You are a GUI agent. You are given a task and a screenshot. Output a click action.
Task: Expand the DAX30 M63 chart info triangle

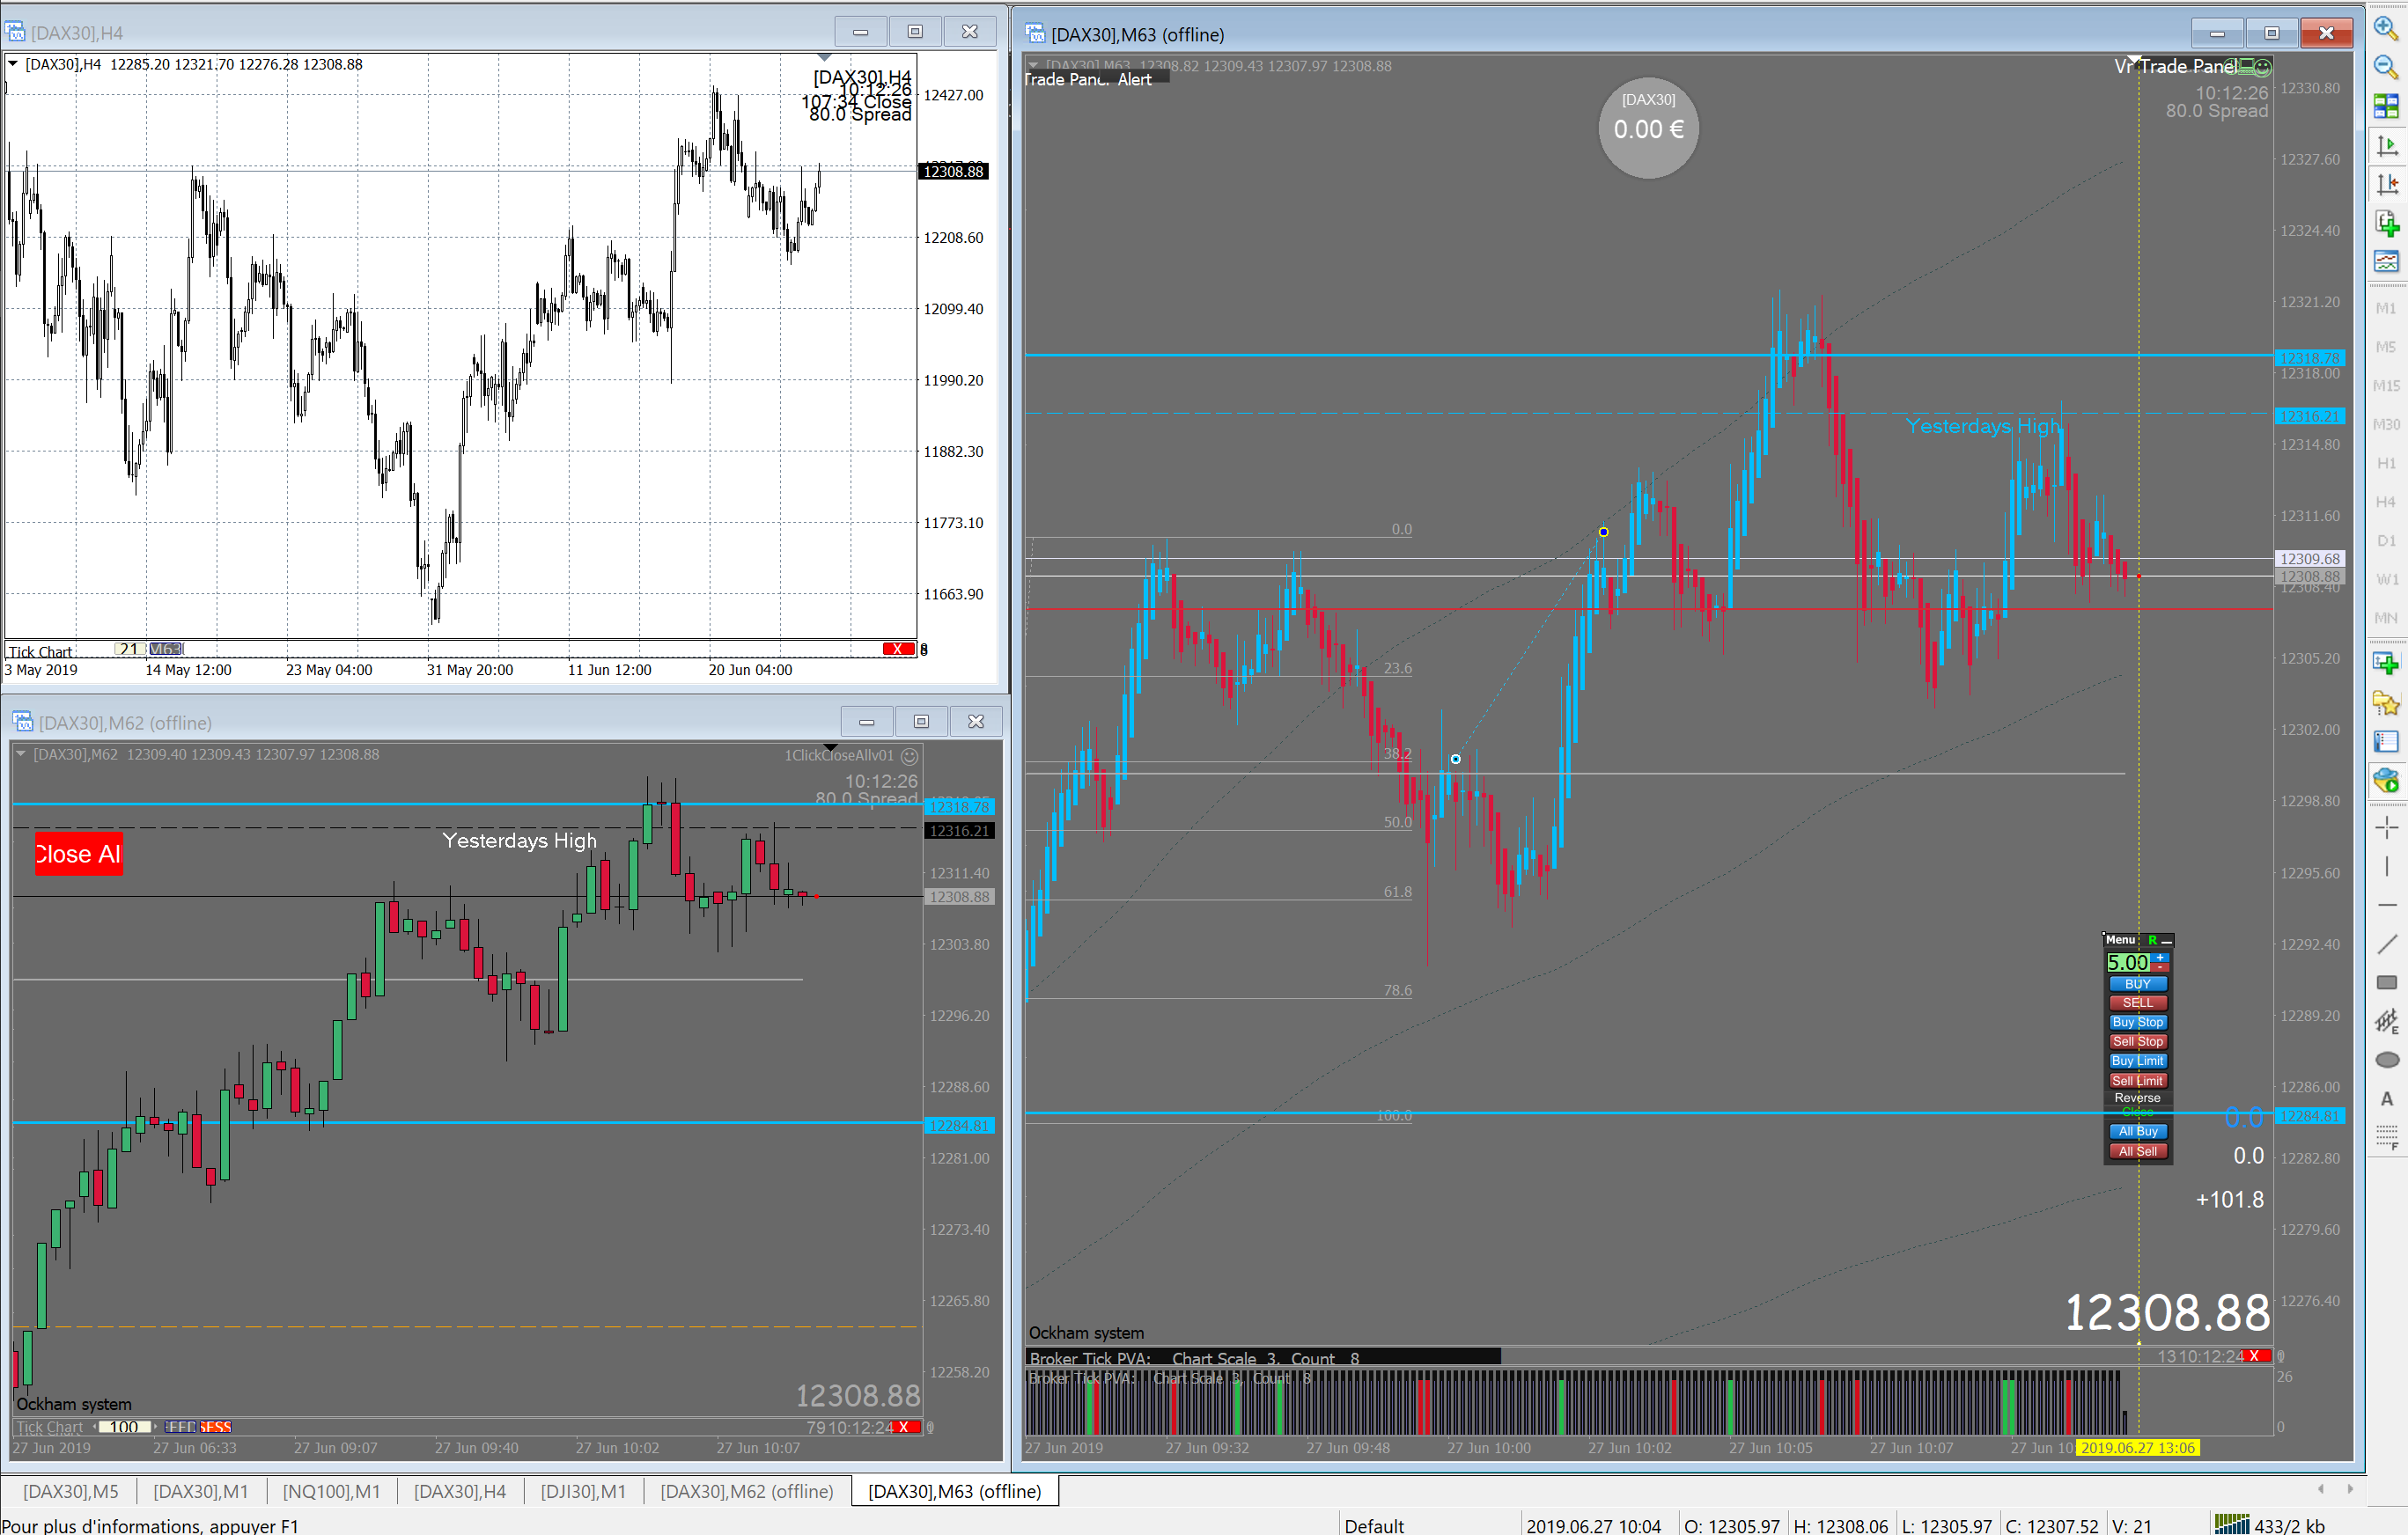pyautogui.click(x=1033, y=66)
